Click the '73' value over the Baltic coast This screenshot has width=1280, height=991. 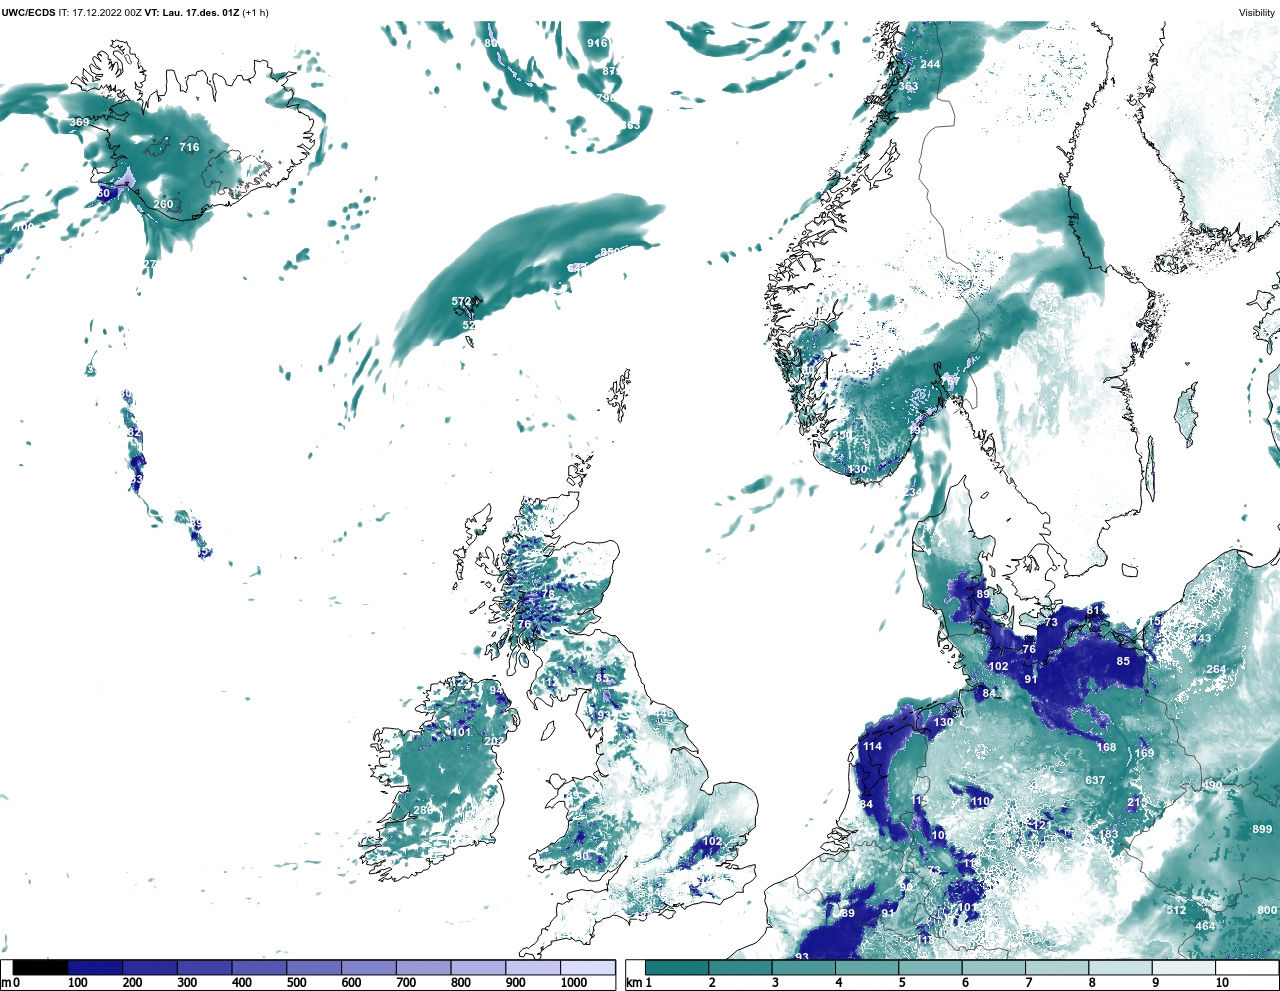(1051, 622)
